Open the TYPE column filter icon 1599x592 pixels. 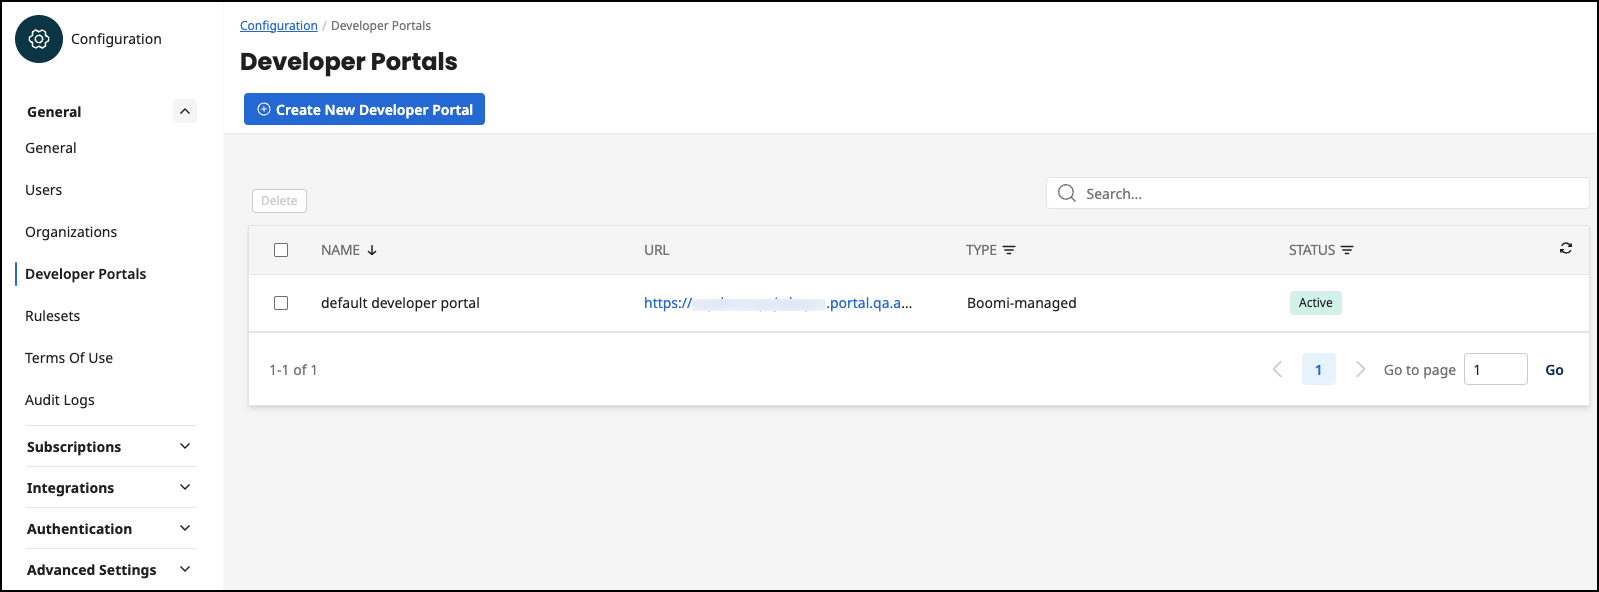pos(1009,250)
